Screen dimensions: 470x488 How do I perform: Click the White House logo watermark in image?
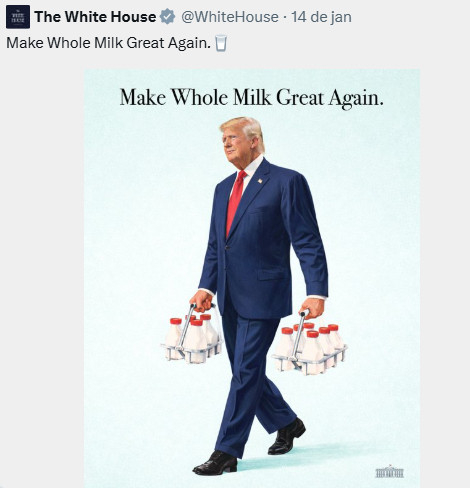pos(389,472)
